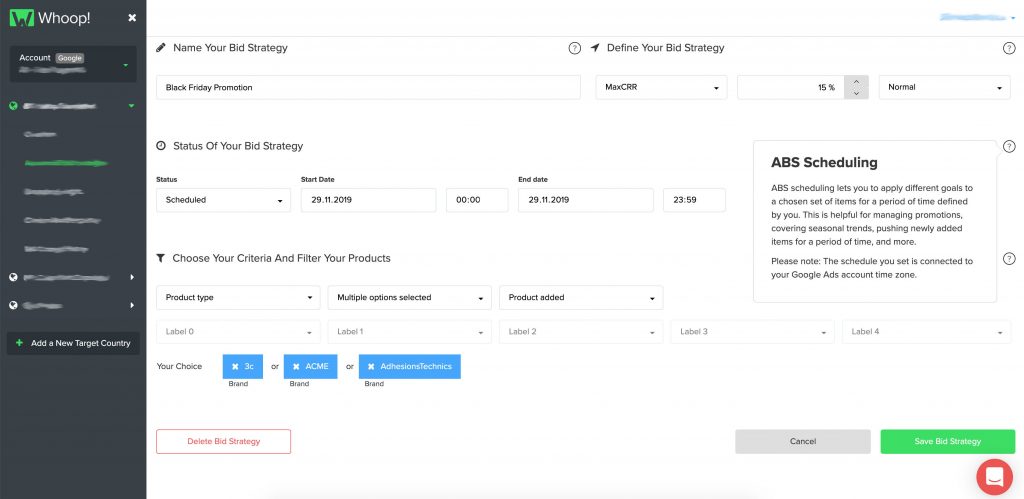Click the arrow icon beside Define Your Bid Strategy
The height and width of the screenshot is (499, 1024).
point(595,48)
